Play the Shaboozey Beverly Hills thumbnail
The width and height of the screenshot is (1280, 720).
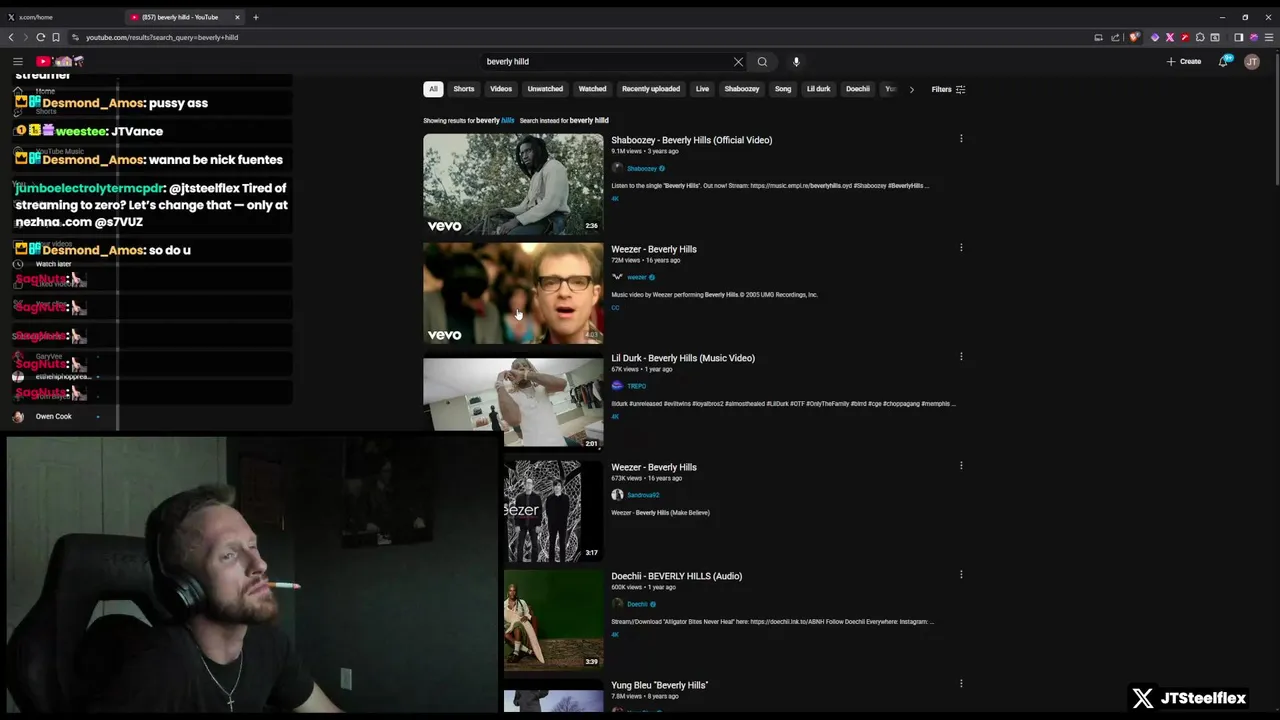coord(513,184)
